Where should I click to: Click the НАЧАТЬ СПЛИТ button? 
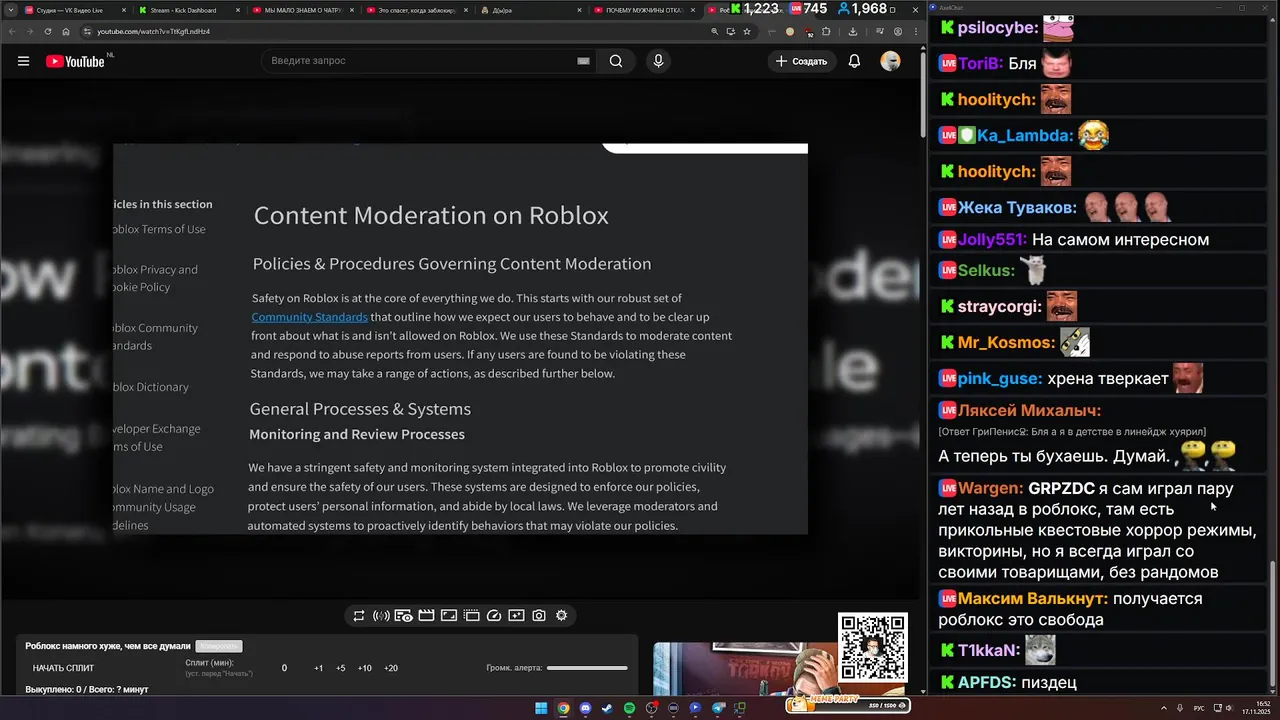(x=63, y=668)
